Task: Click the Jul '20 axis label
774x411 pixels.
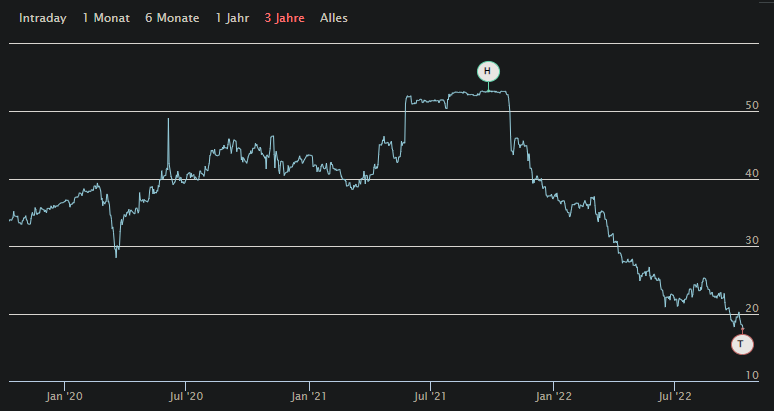Action: [186, 396]
